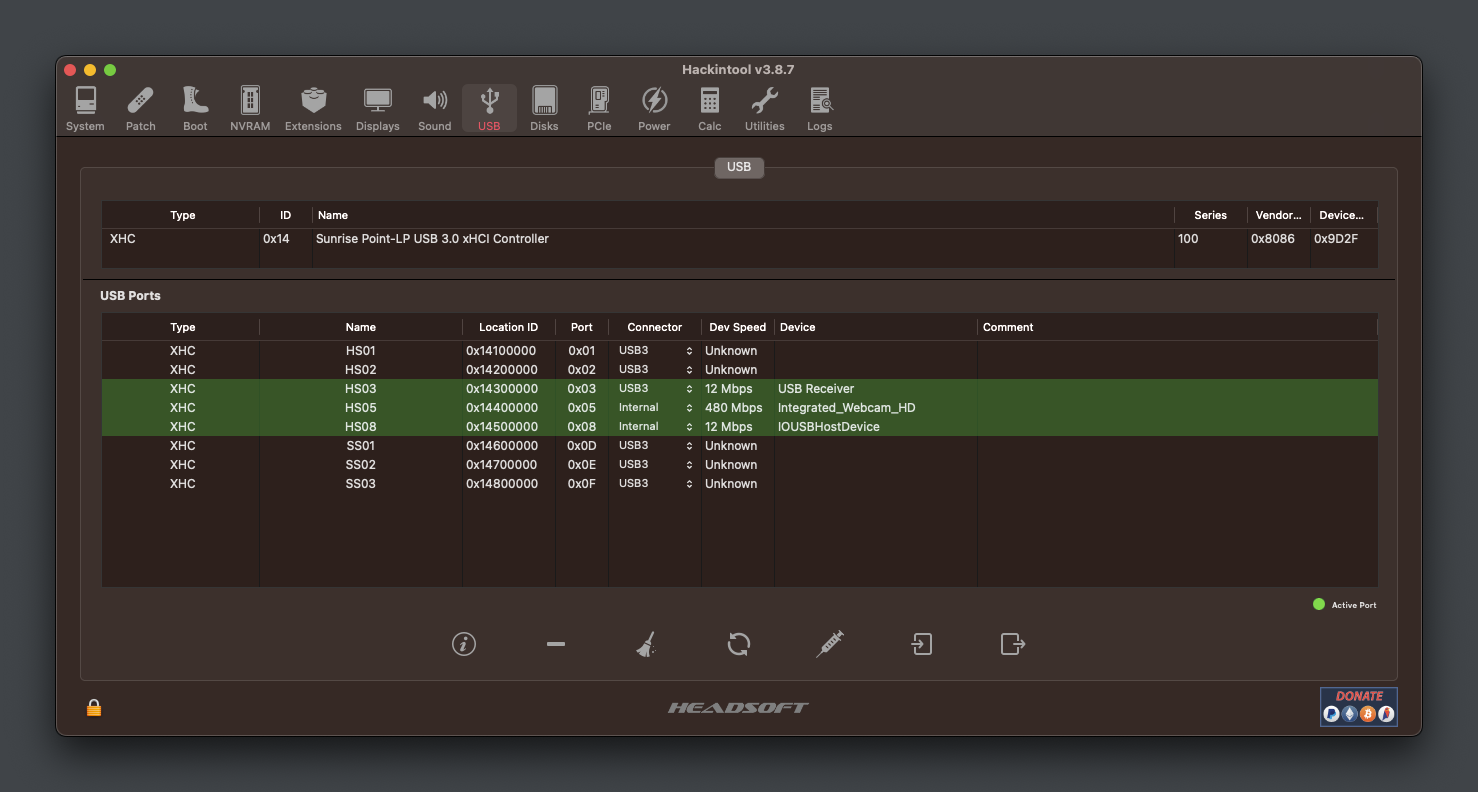Screen dimensions: 1478x792
Task: Select the USB toolbar icon
Action: (489, 109)
